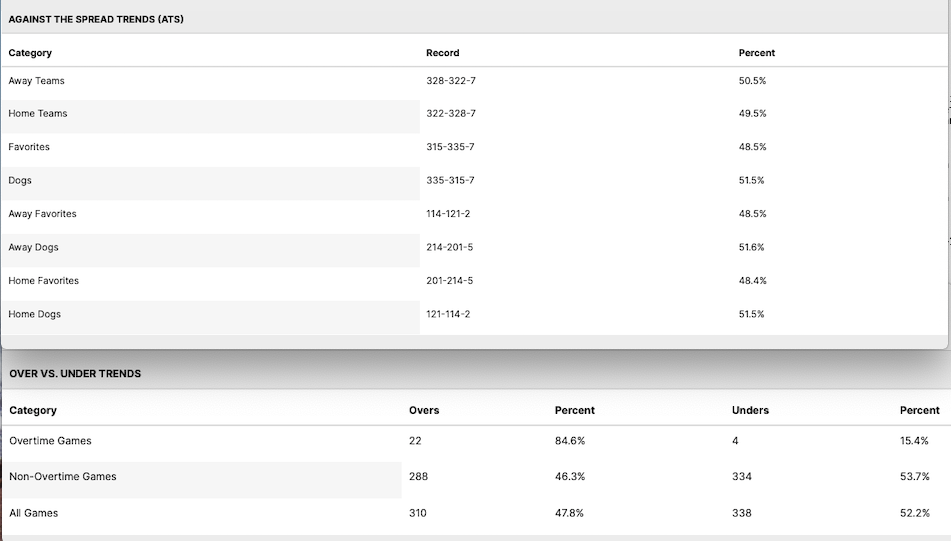The width and height of the screenshot is (951, 541).
Task: Click the Away Teams row label
Action: pos(36,81)
